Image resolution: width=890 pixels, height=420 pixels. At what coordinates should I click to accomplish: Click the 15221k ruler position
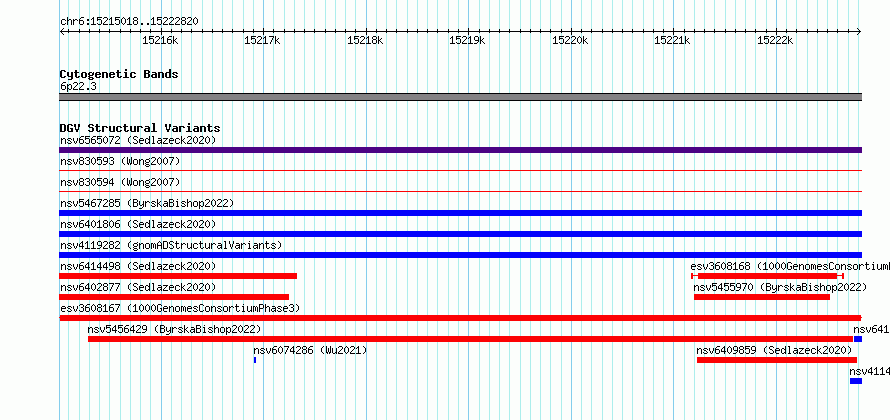[x=673, y=40]
